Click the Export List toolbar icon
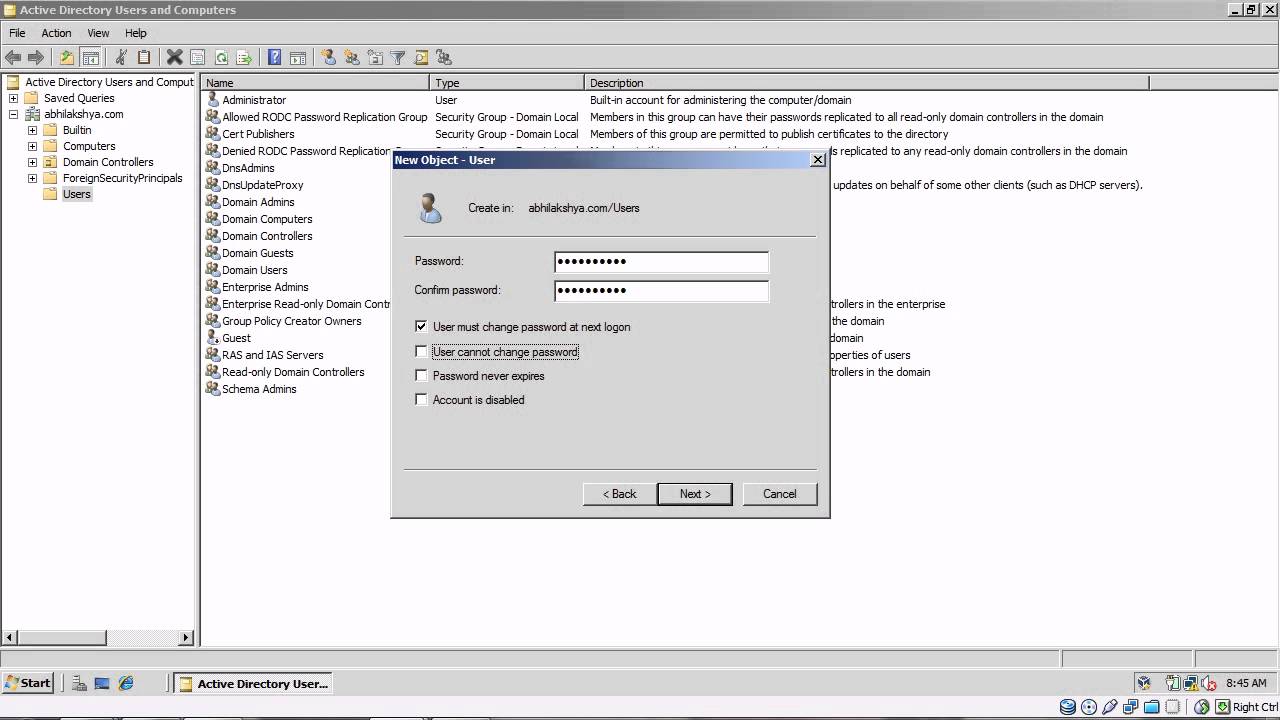 pyautogui.click(x=244, y=58)
